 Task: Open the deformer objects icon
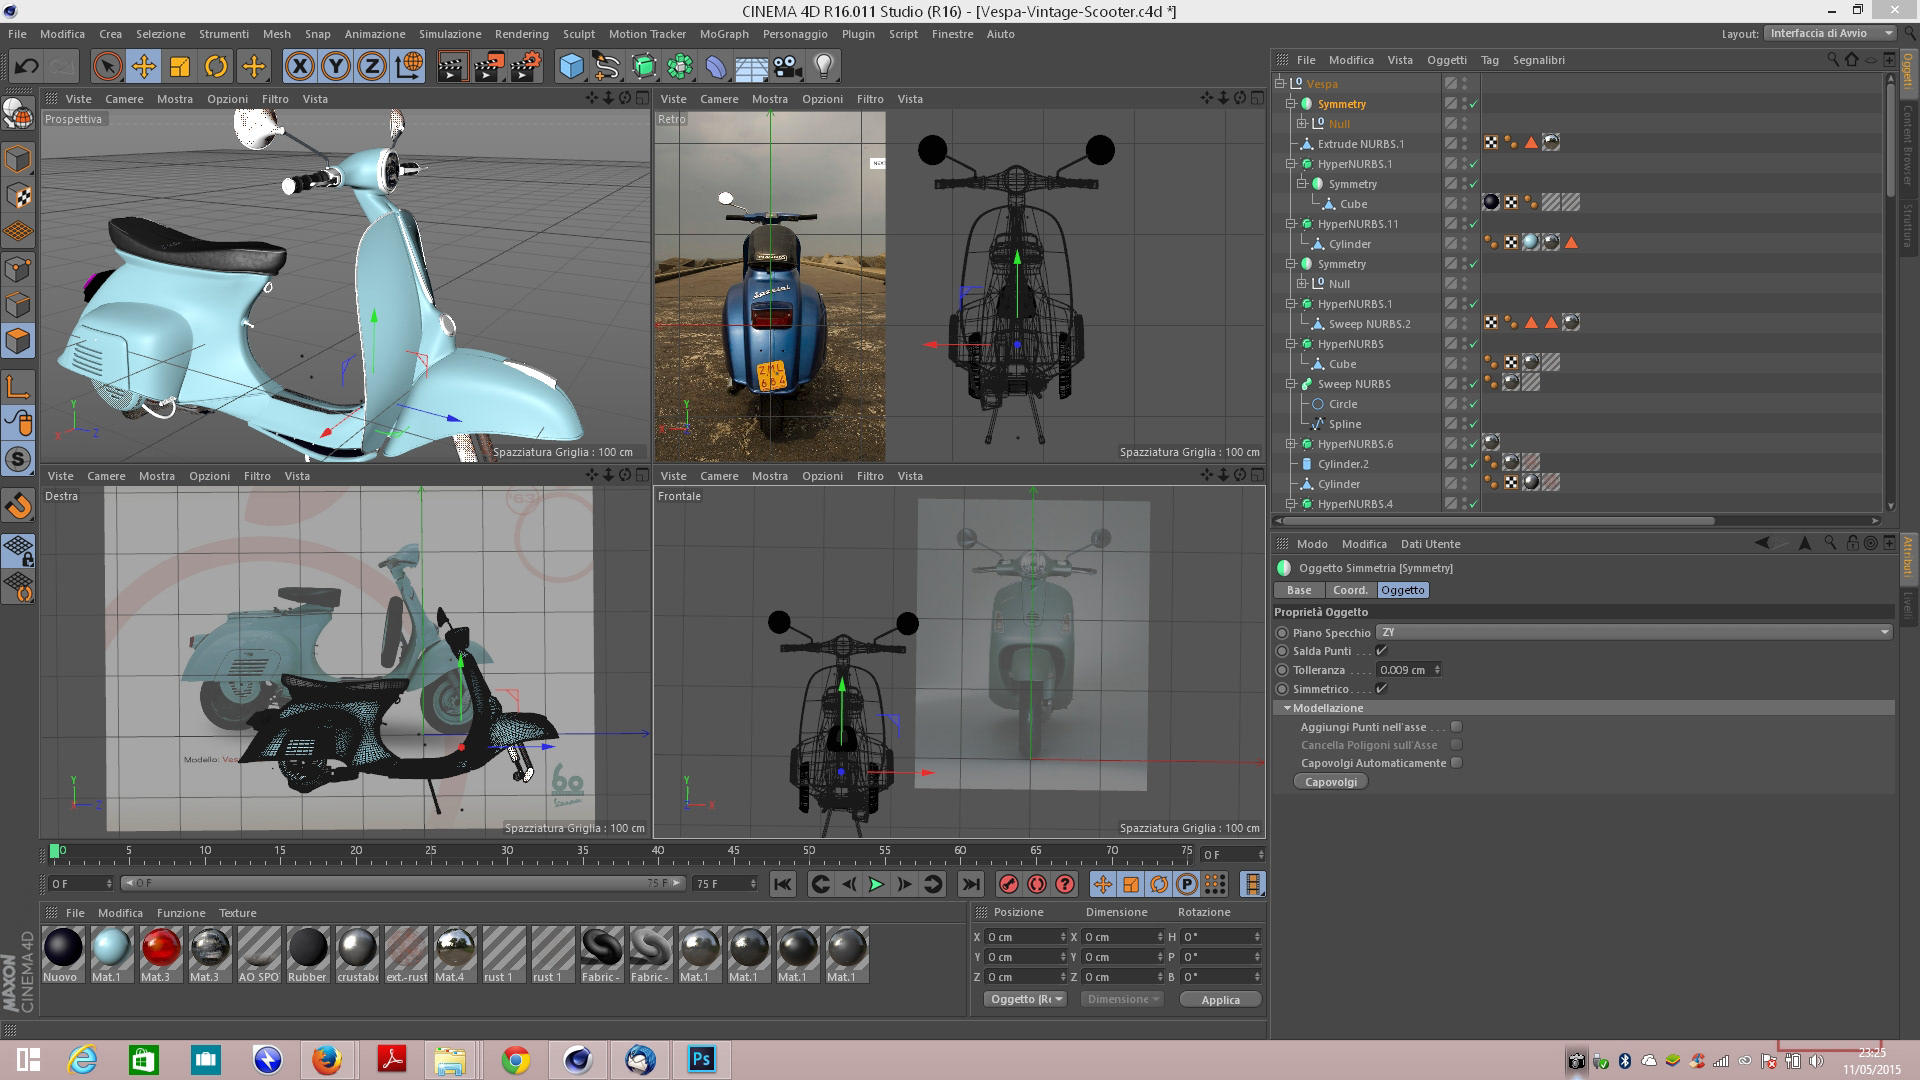[716, 67]
